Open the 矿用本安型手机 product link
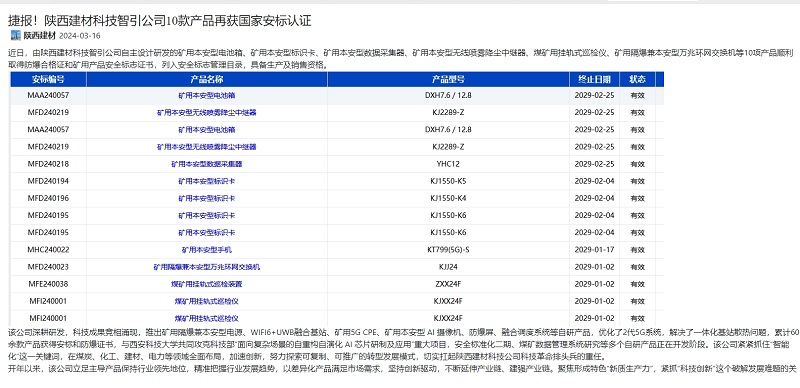 point(207,250)
